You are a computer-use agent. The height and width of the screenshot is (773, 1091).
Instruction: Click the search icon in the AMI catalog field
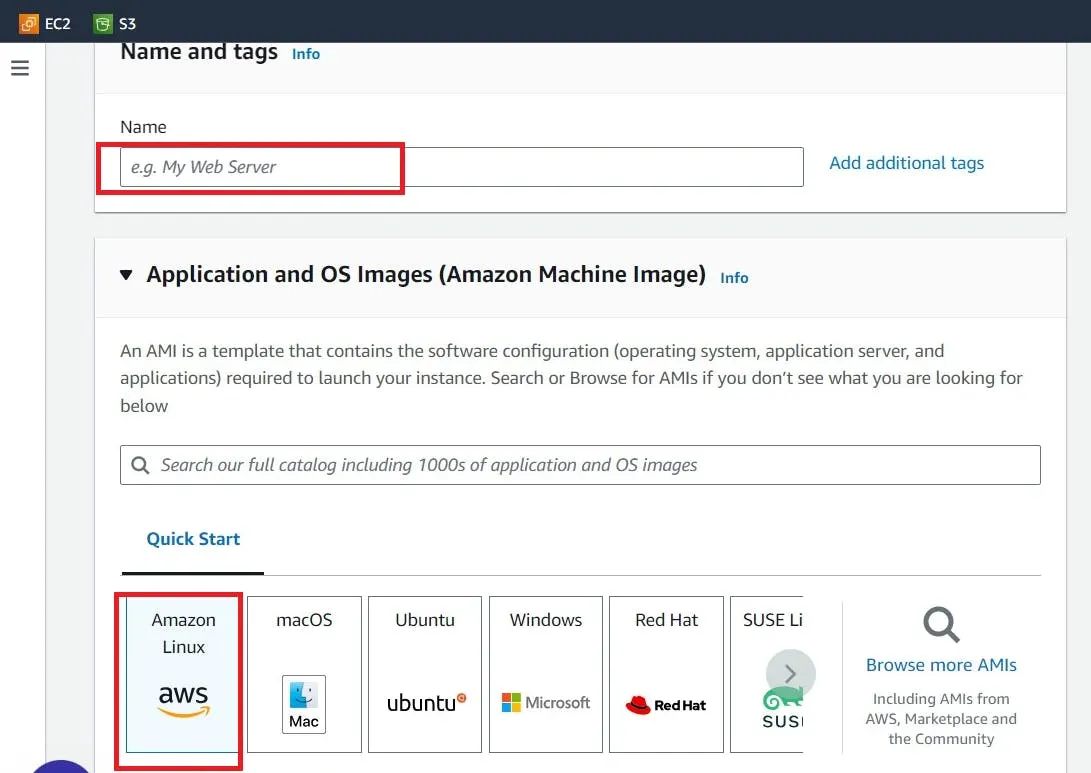[x=139, y=464]
